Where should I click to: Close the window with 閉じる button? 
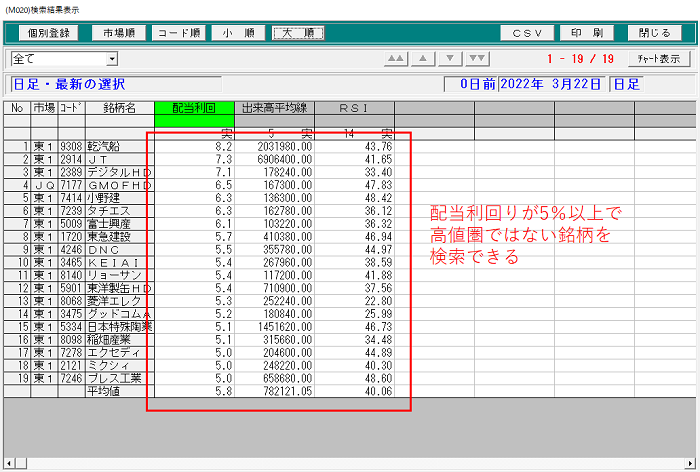[x=655, y=33]
